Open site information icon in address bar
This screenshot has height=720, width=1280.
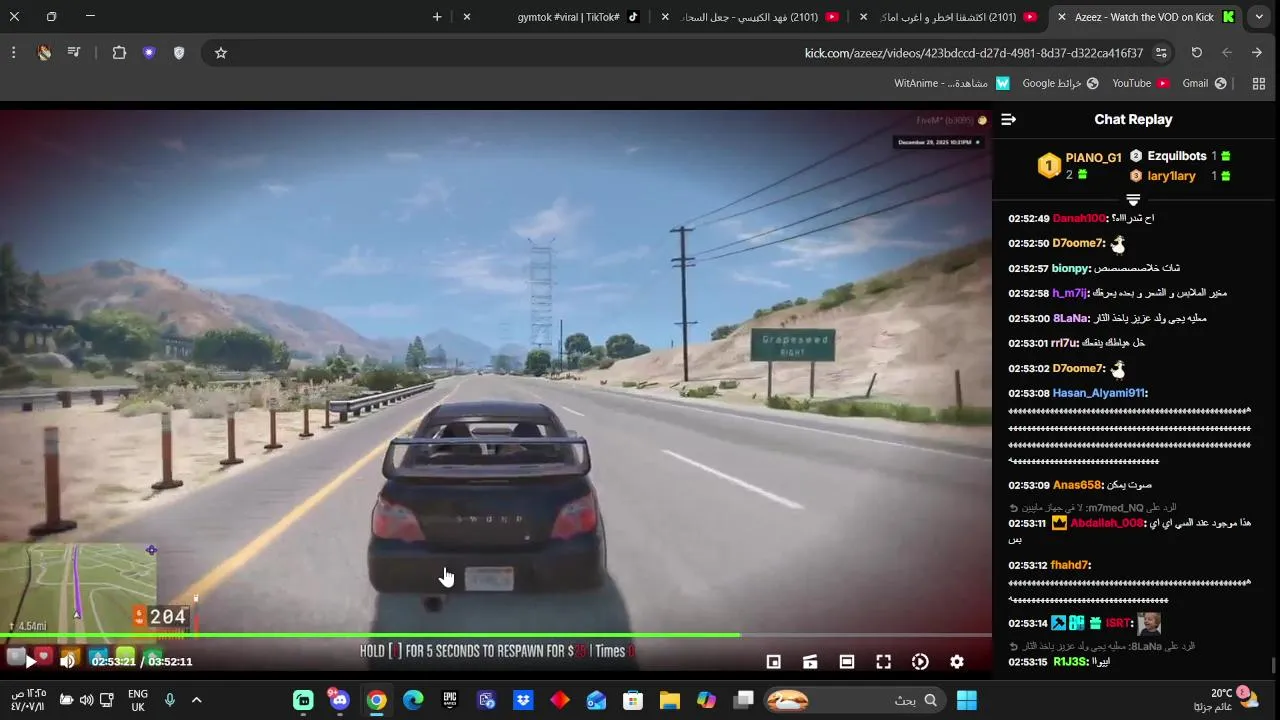(x=1161, y=53)
